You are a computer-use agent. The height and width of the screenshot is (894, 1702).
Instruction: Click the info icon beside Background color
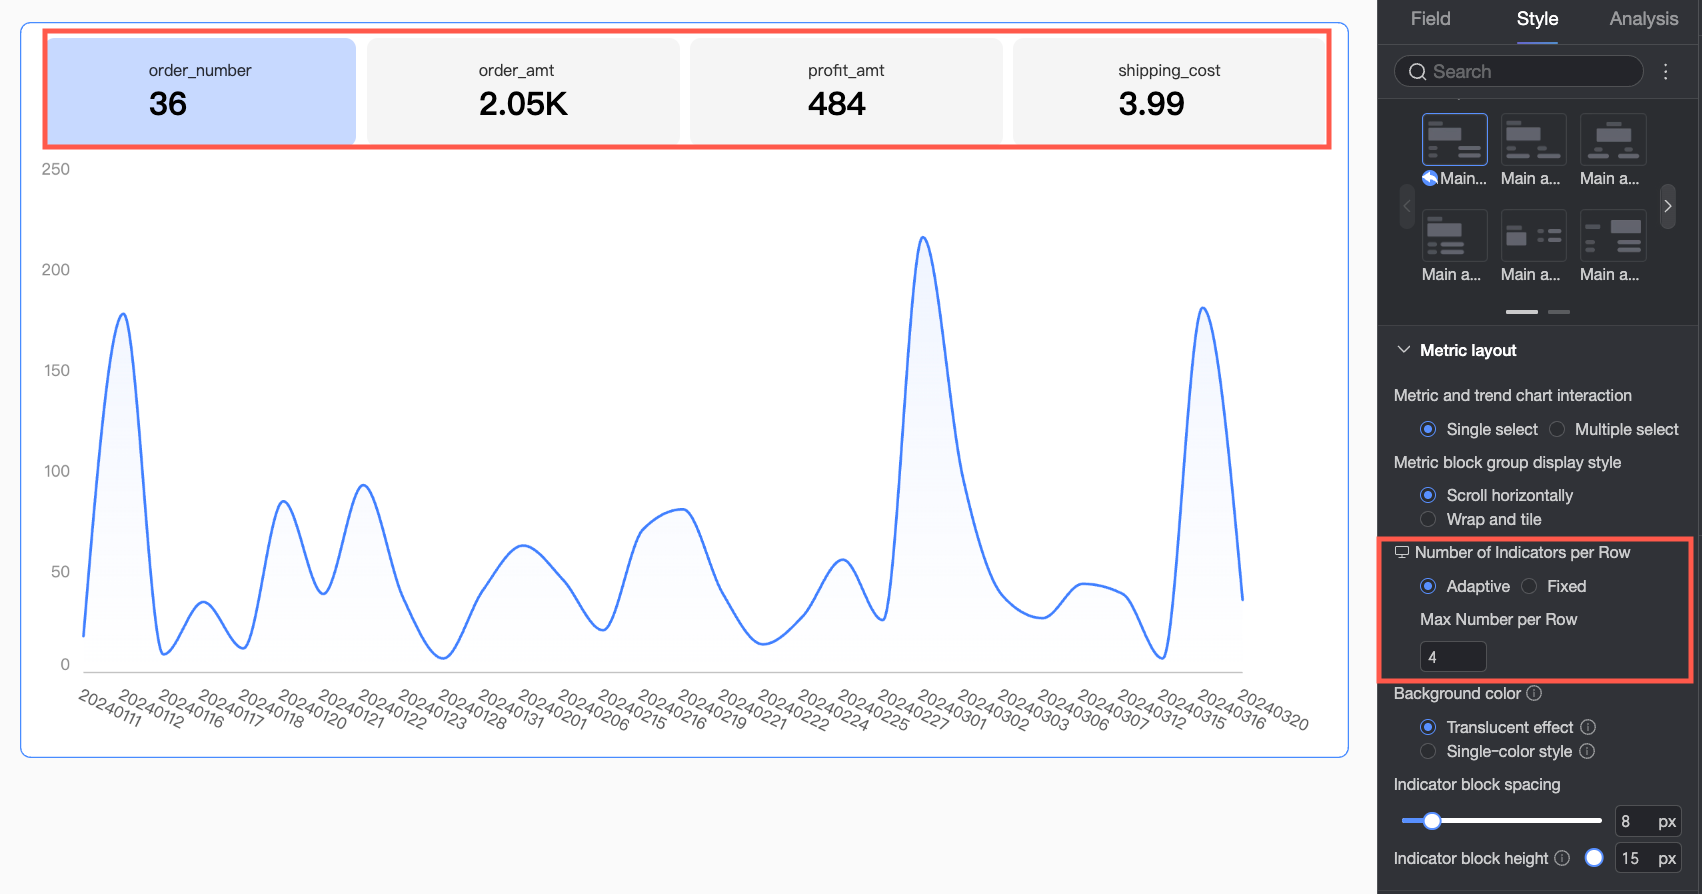tap(1534, 693)
